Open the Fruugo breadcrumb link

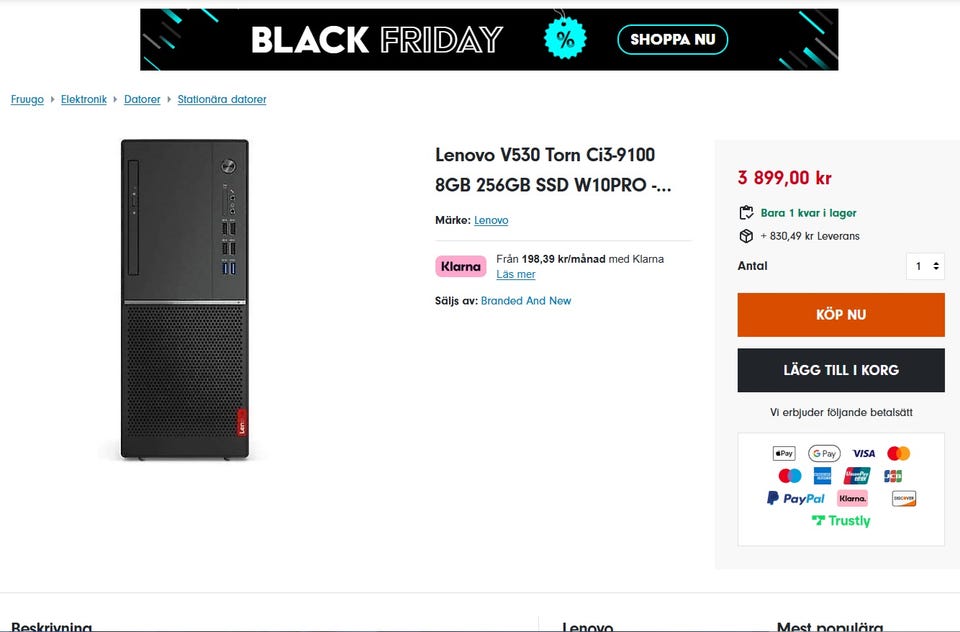pos(27,100)
